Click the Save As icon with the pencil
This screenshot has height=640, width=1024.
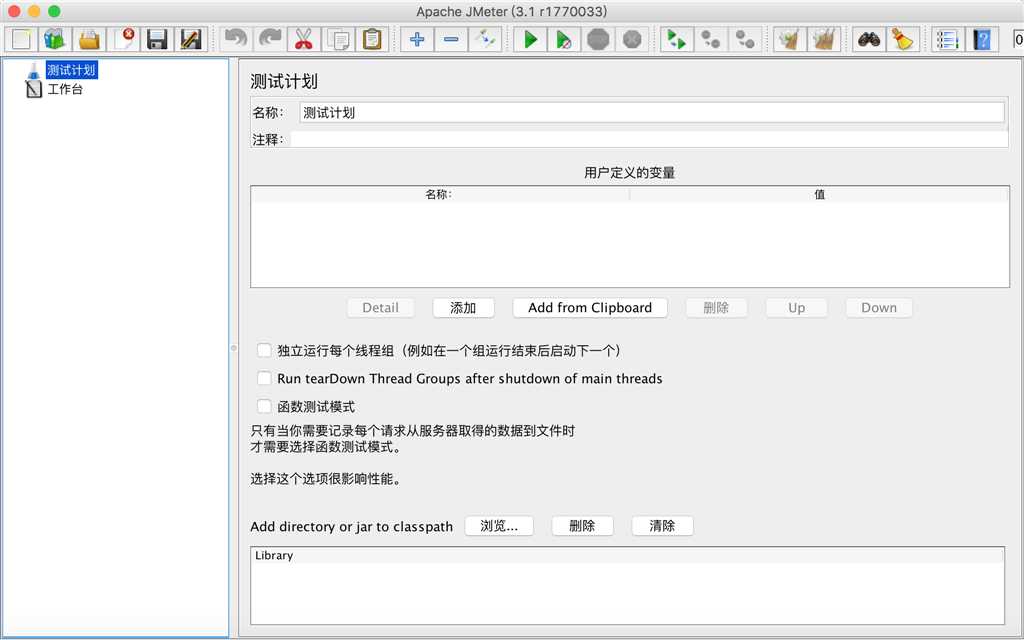click(x=191, y=39)
